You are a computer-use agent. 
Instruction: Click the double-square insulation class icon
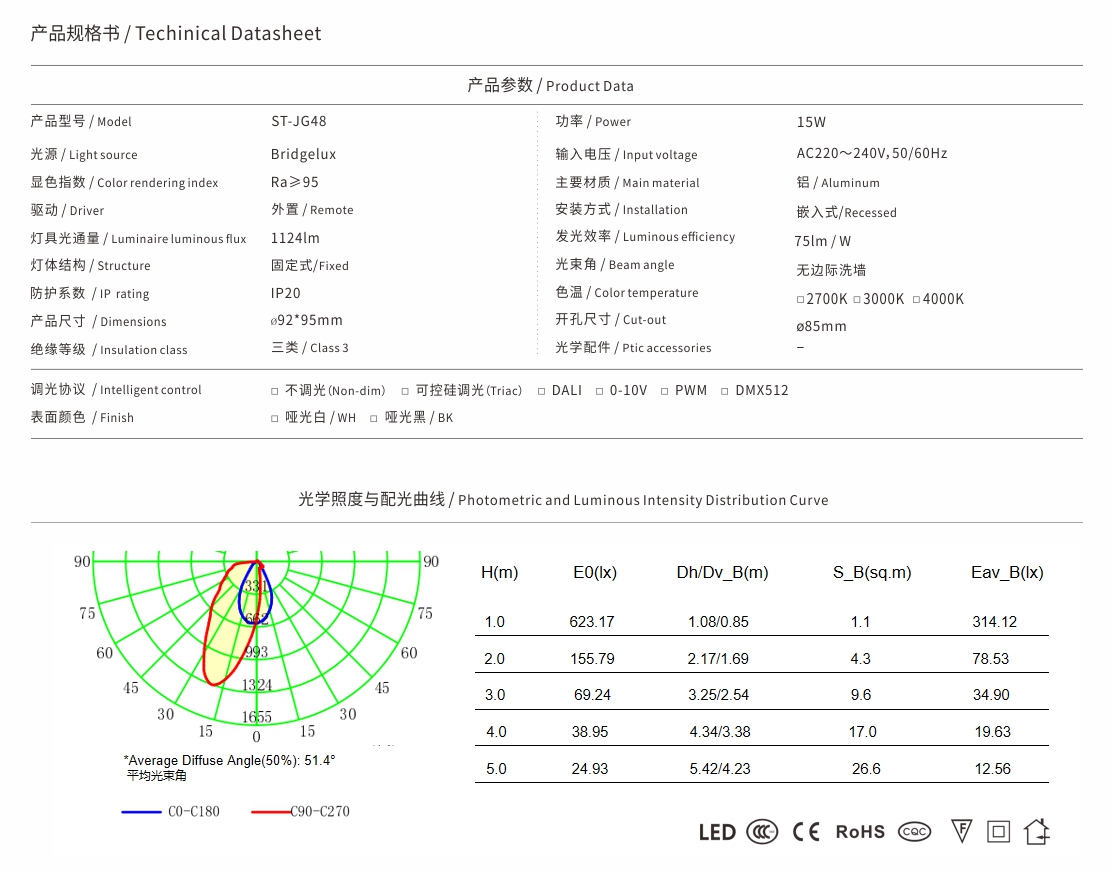coord(998,831)
